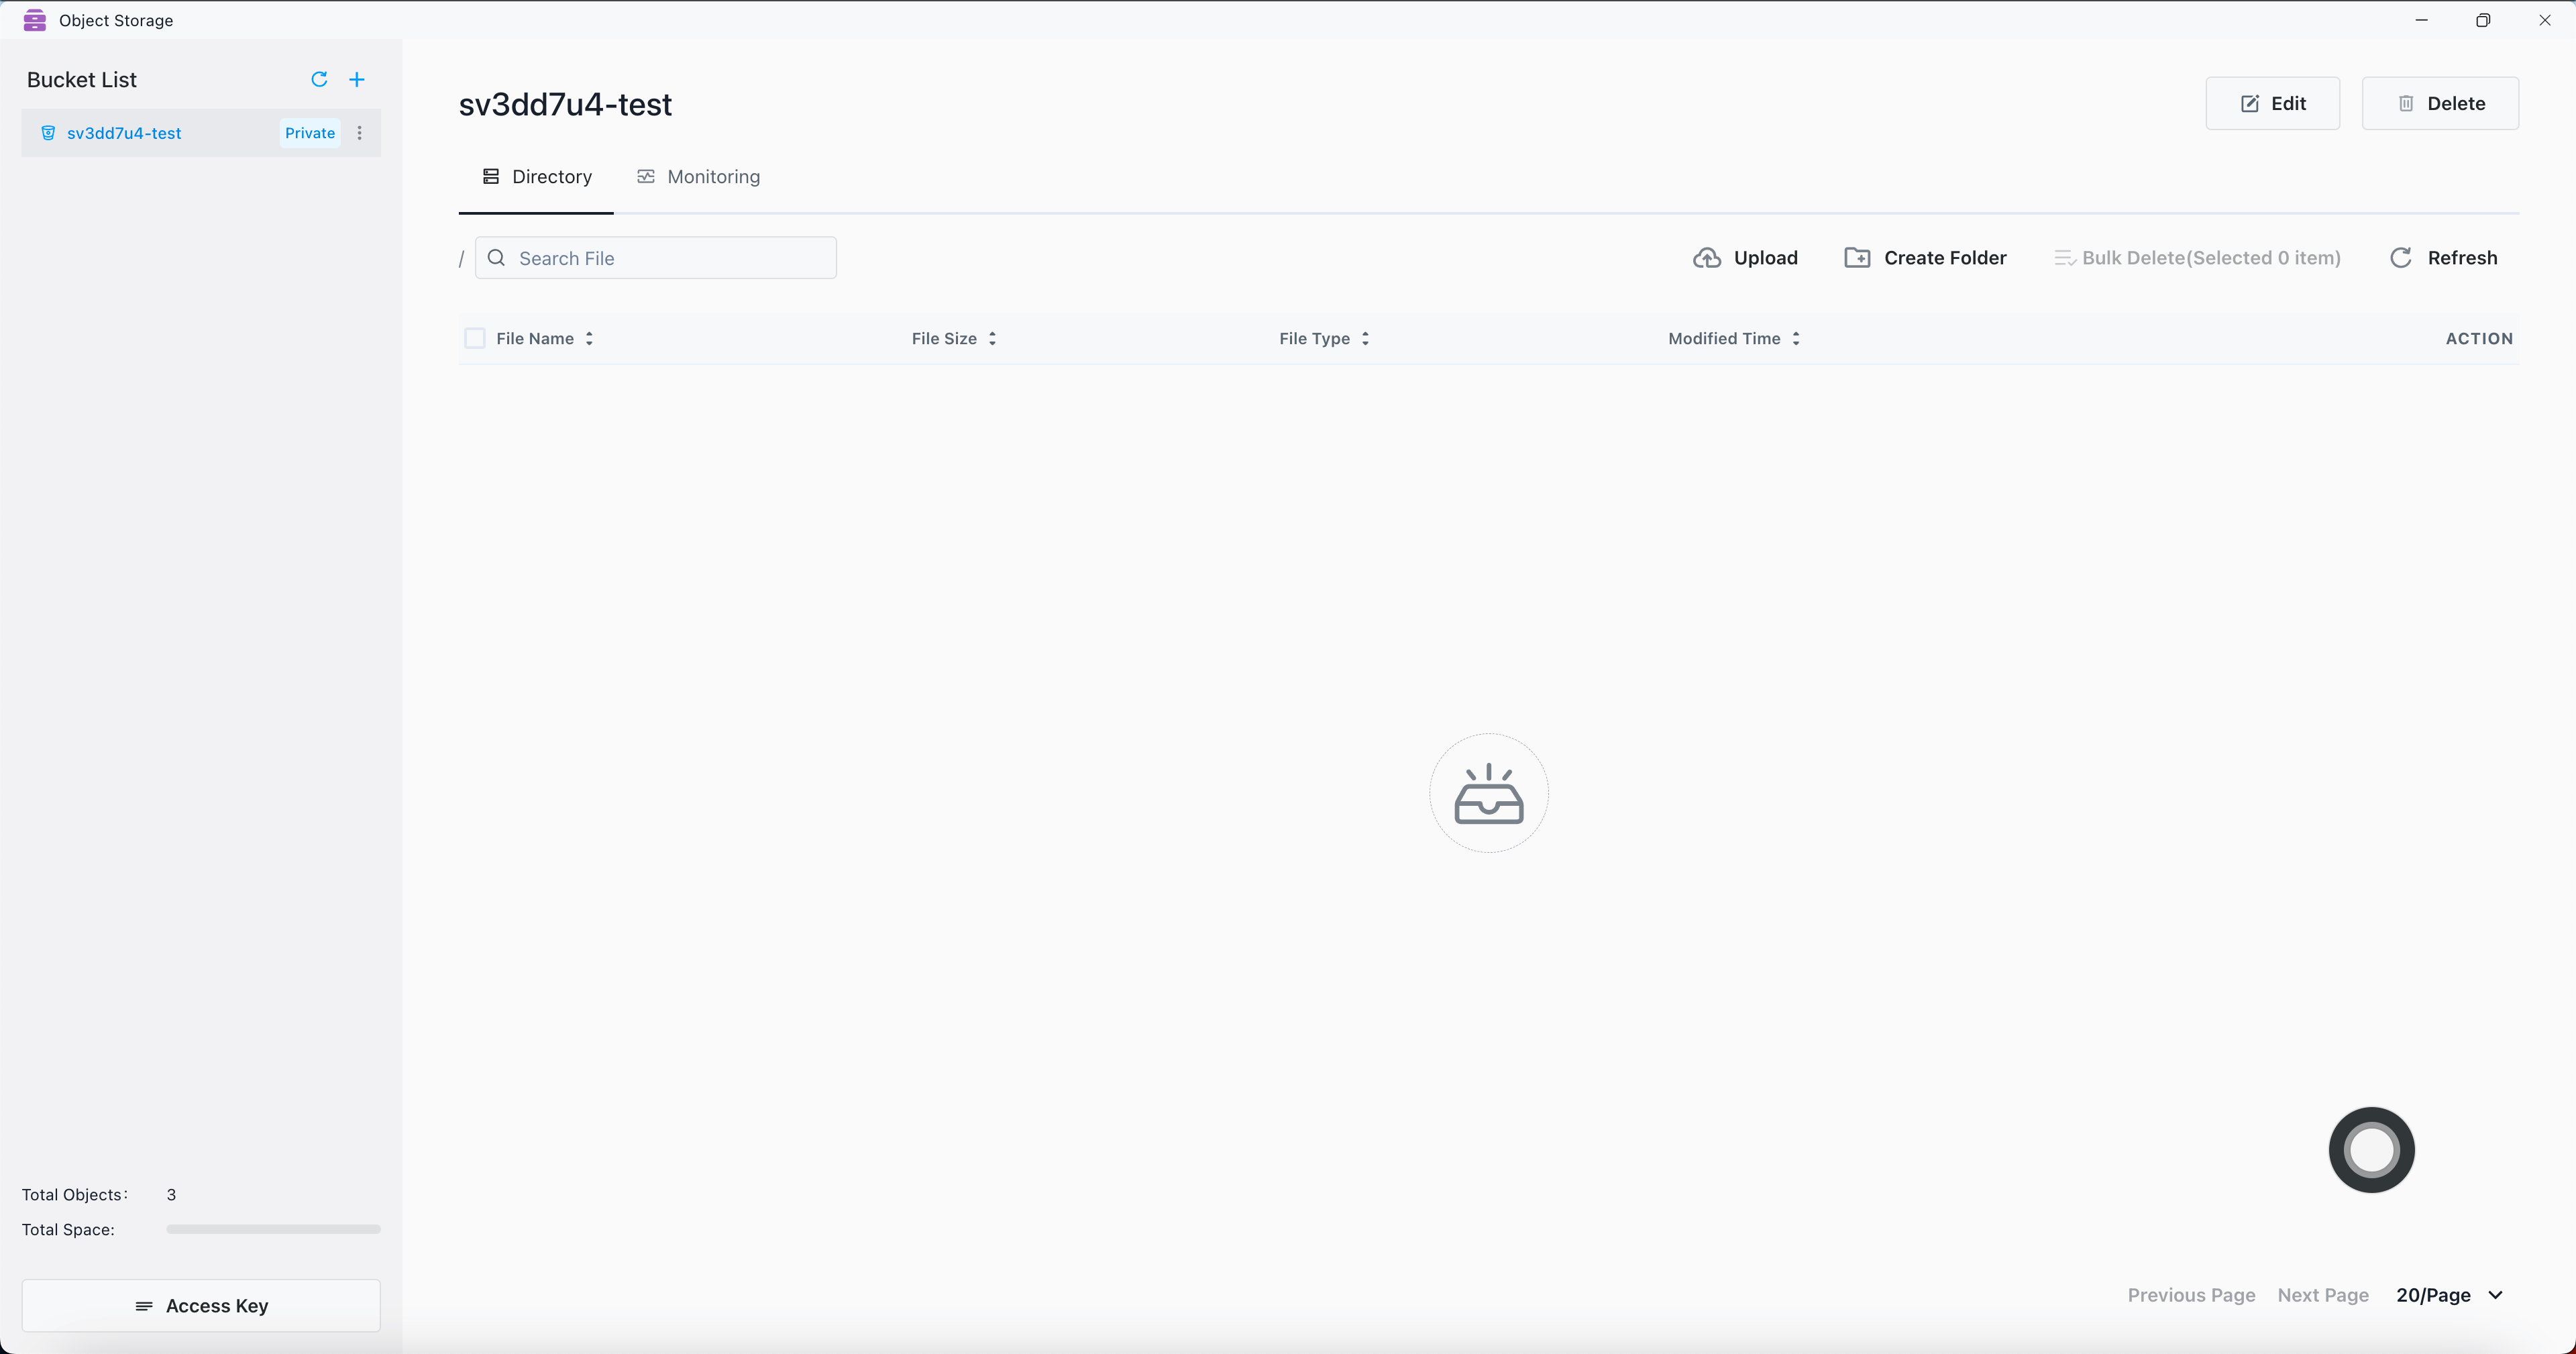Screen dimensions: 2576x1354
Task: Click the Total Space usage bar
Action: point(273,1229)
